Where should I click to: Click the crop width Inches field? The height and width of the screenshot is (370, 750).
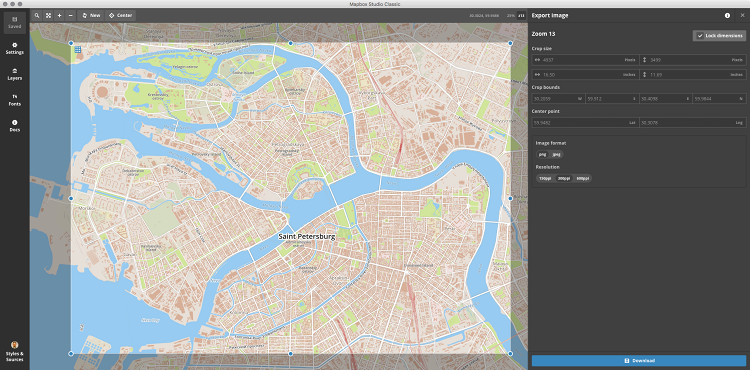tap(585, 74)
